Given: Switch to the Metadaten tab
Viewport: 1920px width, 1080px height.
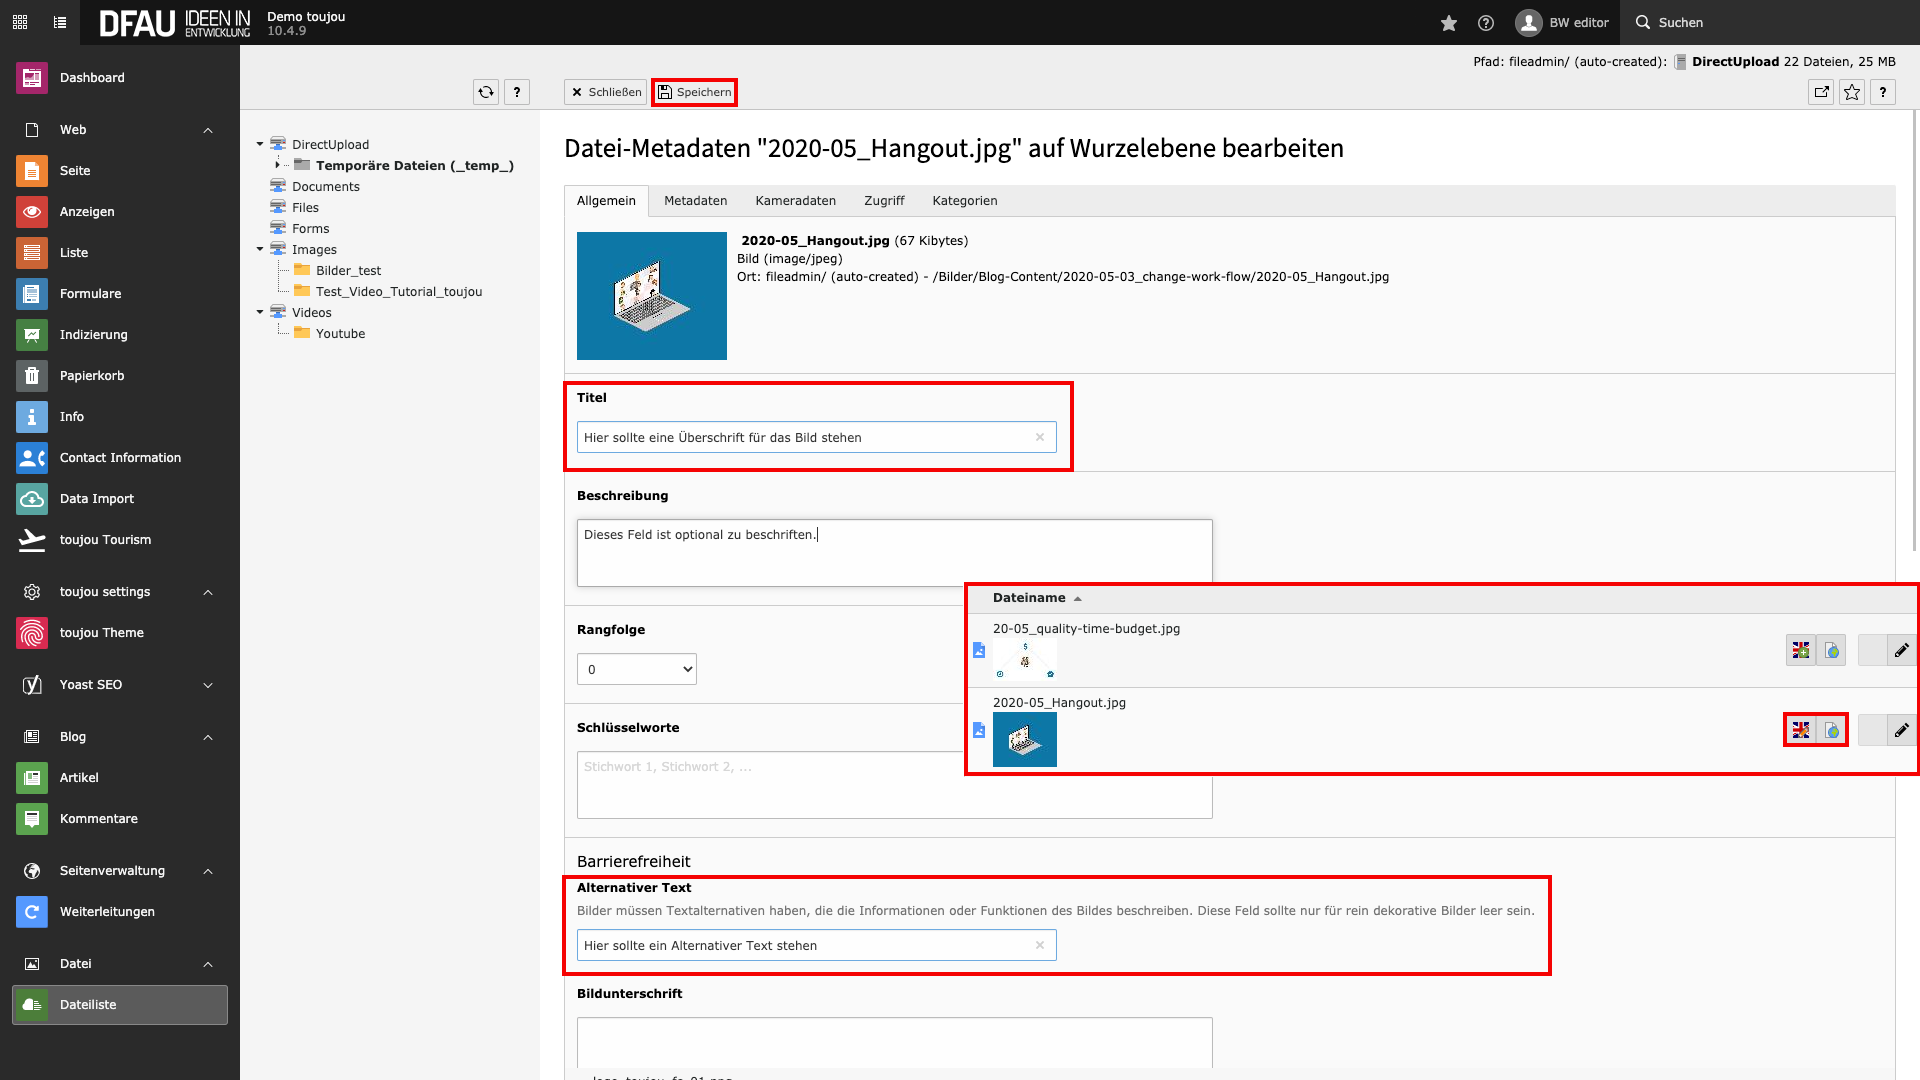Looking at the screenshot, I should (695, 201).
